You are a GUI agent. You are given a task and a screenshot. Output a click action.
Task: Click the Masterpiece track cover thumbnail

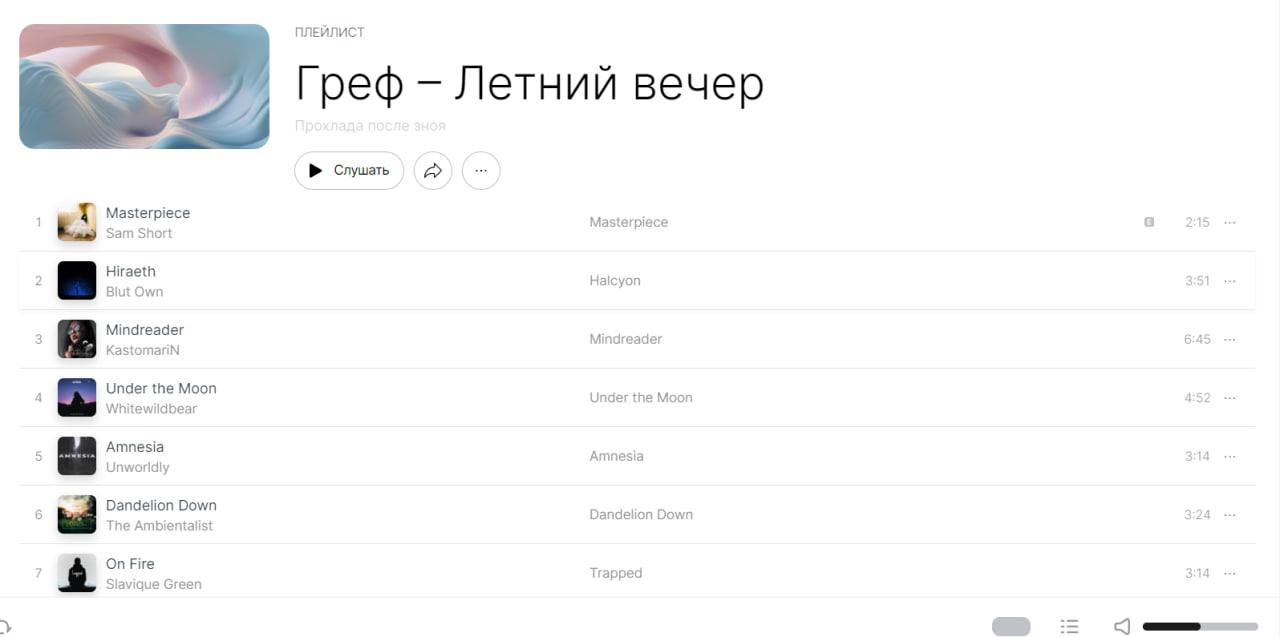[x=77, y=222]
